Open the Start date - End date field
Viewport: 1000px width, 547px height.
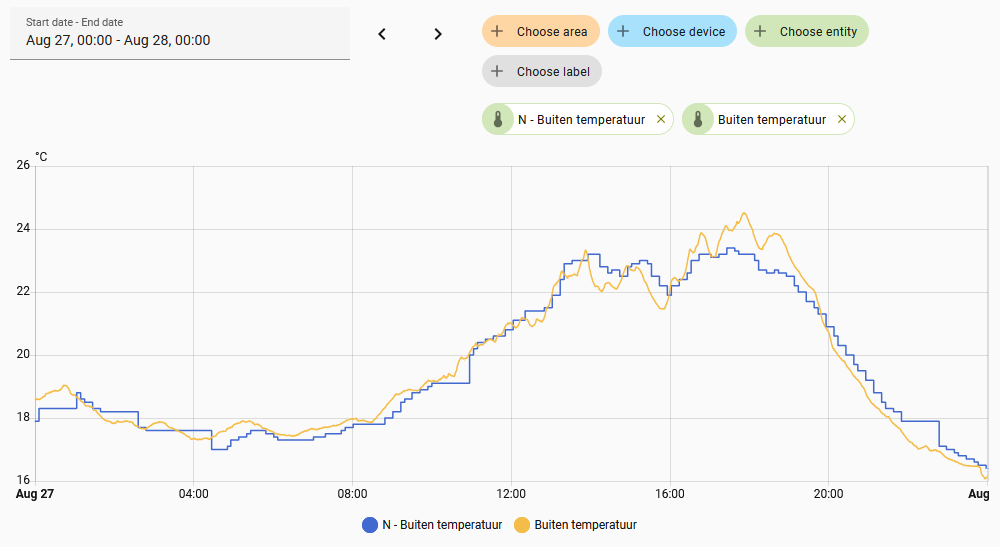click(180, 34)
